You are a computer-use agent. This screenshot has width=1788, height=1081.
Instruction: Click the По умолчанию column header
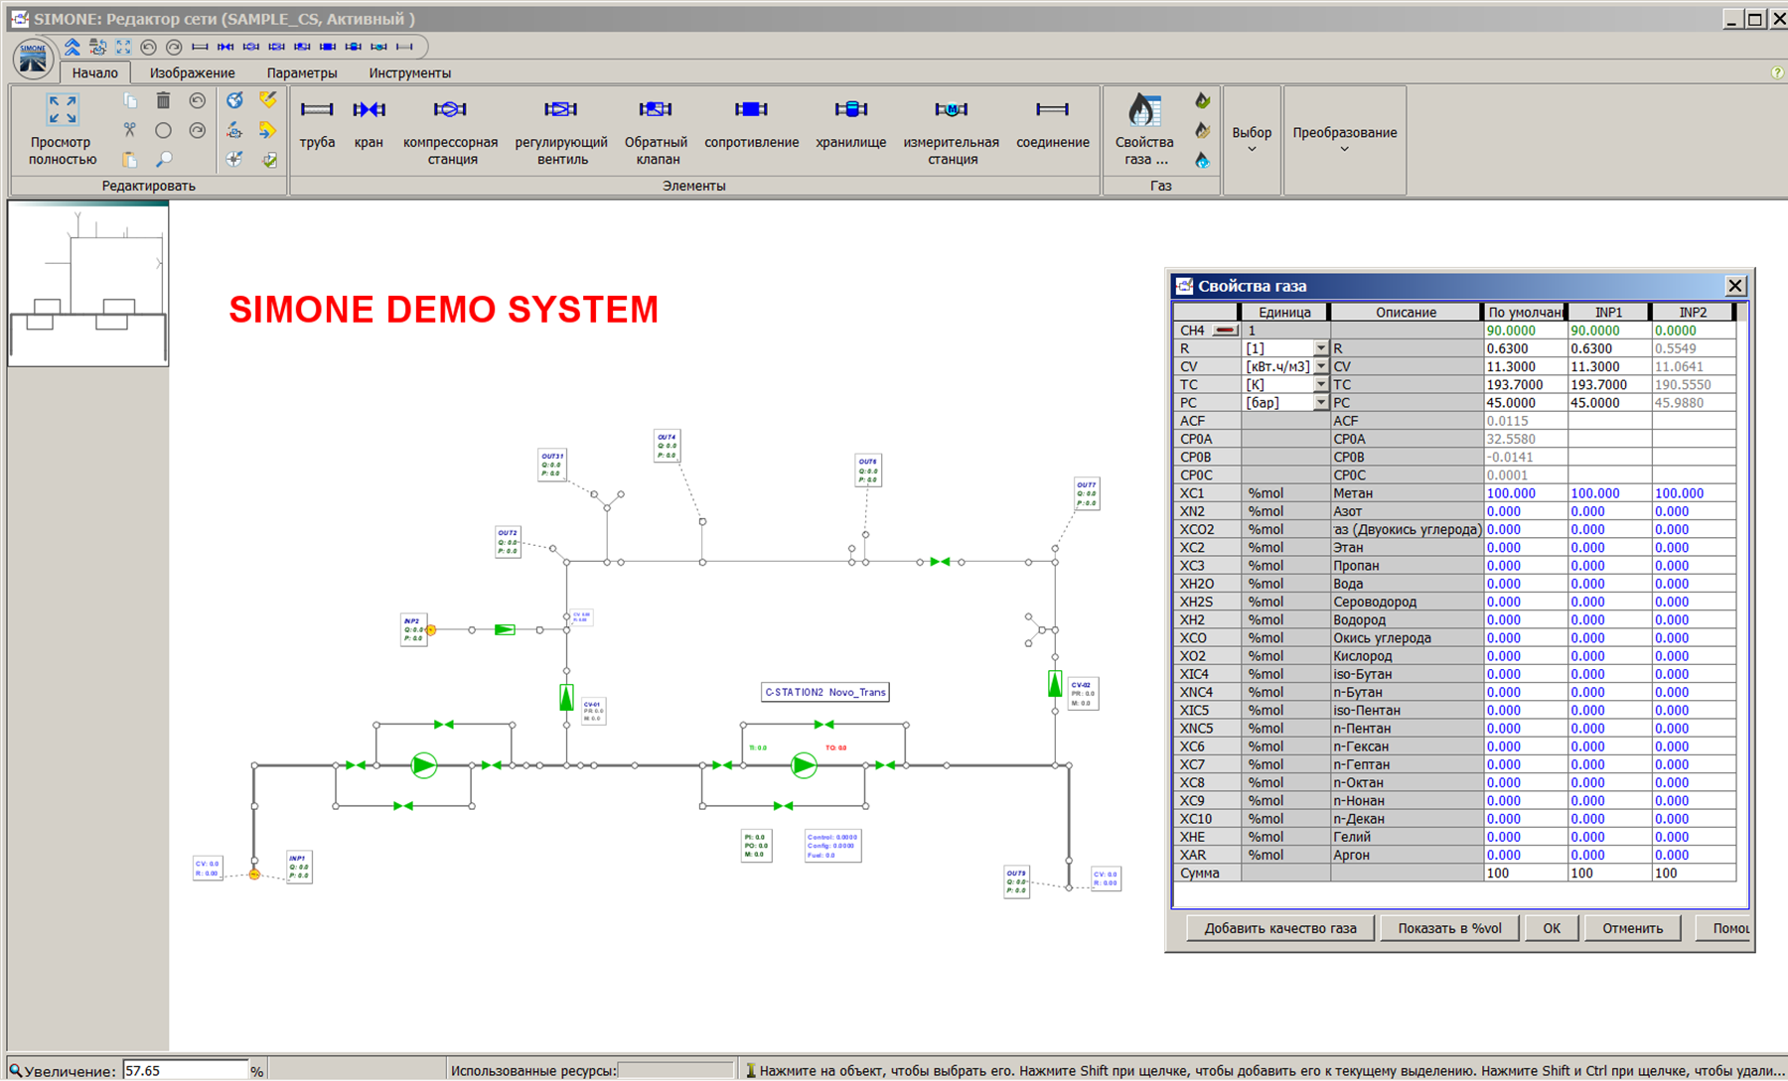tap(1524, 312)
